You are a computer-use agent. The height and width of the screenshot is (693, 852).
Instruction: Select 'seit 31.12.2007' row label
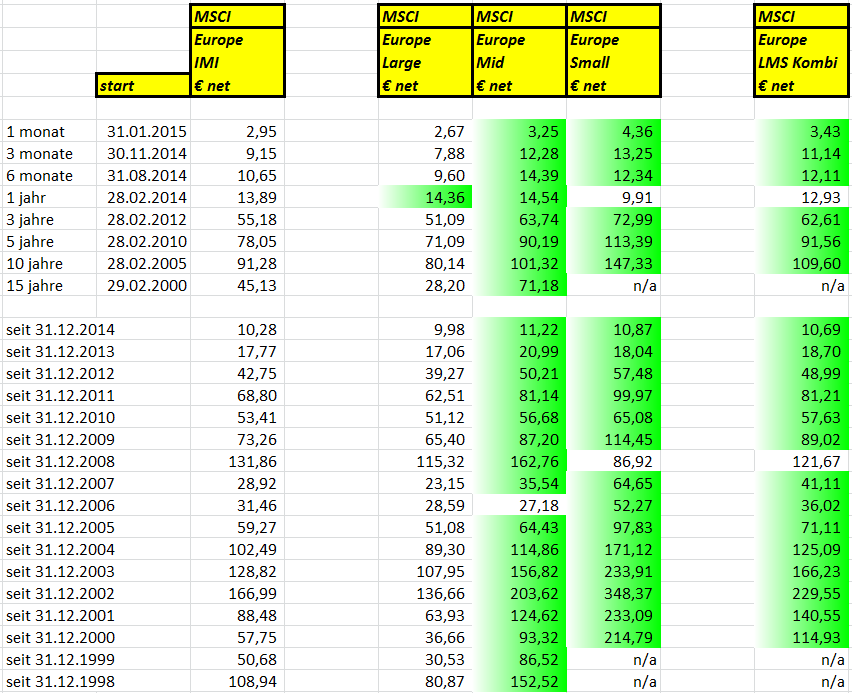[60, 483]
